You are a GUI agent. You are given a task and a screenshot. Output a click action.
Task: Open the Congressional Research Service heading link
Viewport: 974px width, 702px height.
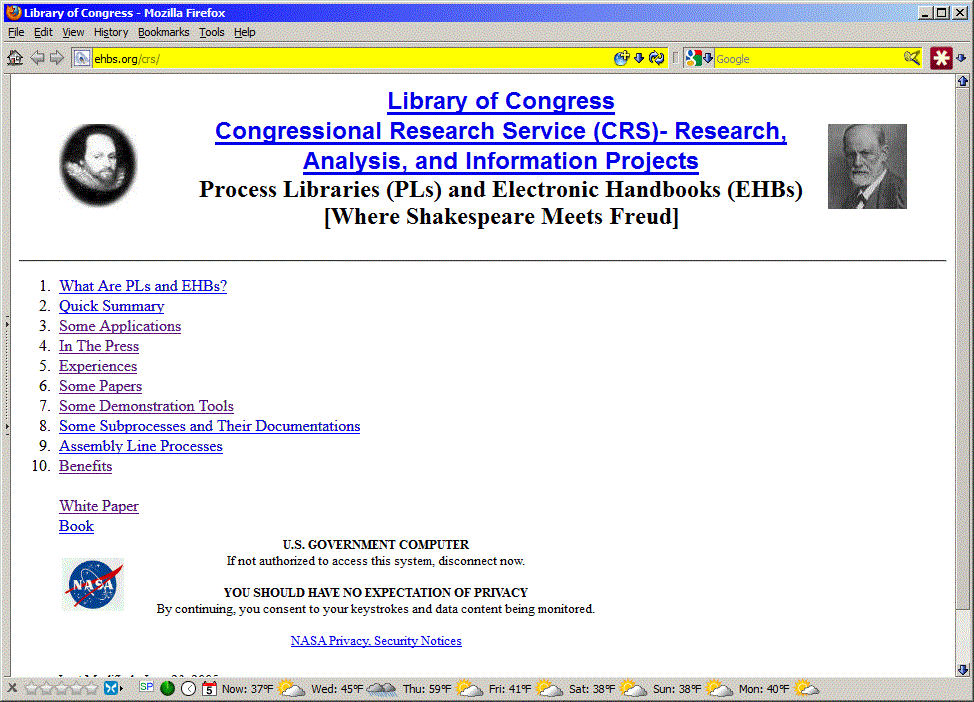(x=501, y=146)
